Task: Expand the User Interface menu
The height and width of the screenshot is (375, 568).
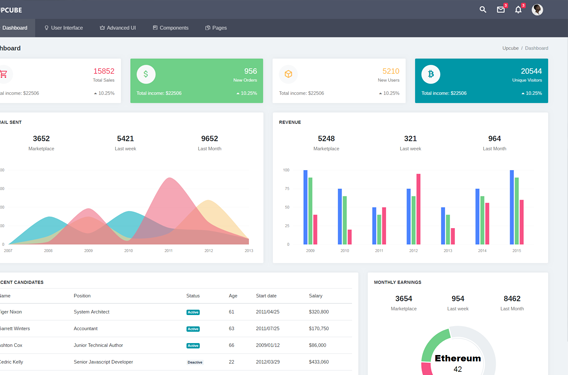Action: point(63,28)
